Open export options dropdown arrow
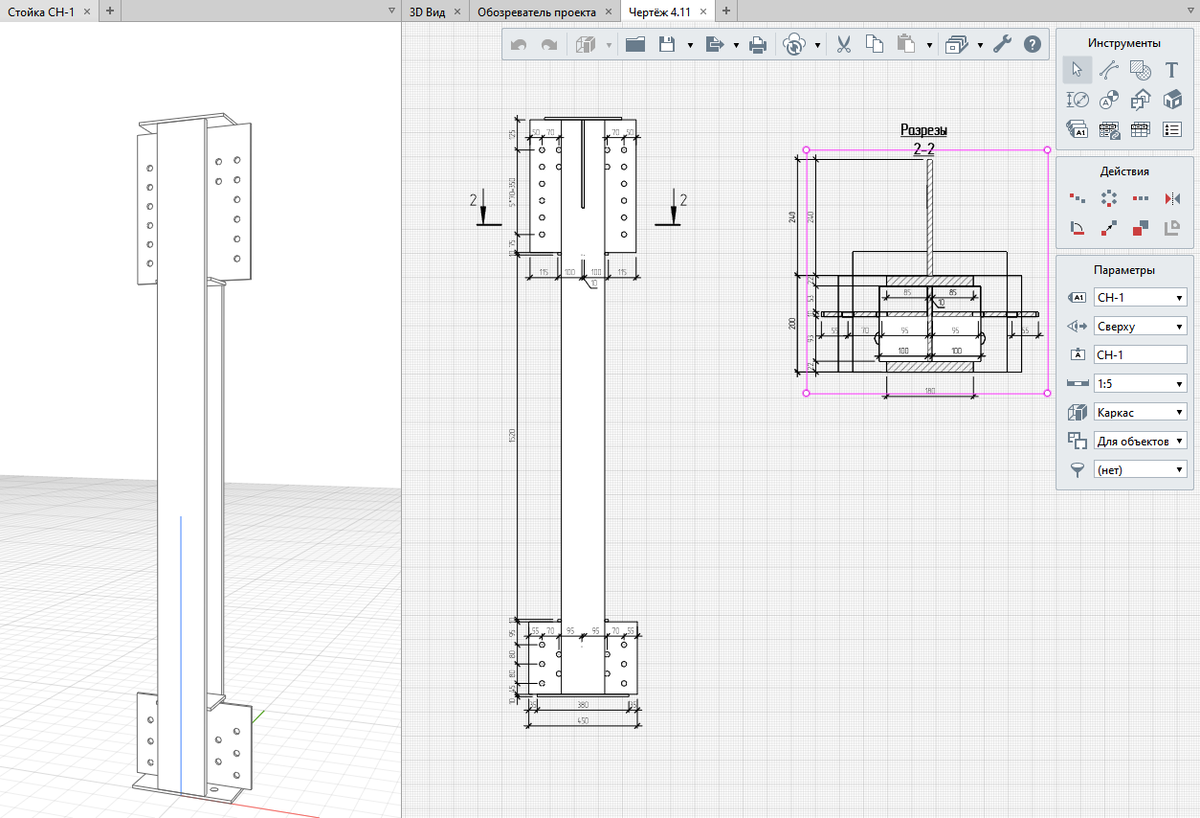 [x=736, y=45]
